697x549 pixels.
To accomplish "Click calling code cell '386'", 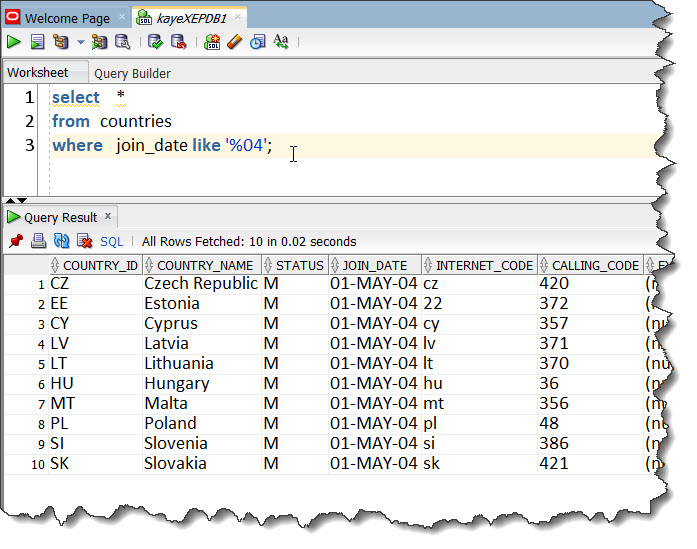I will click(x=590, y=444).
